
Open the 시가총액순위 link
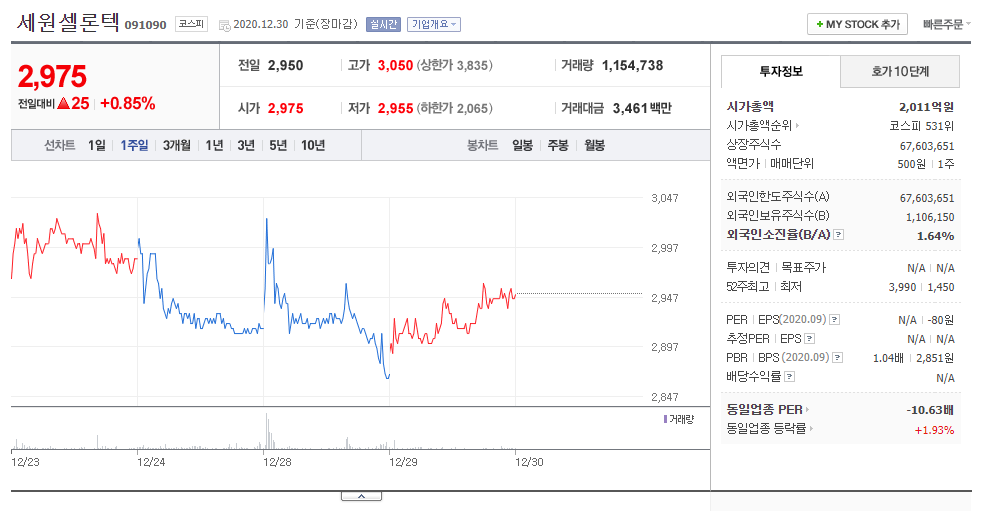[x=762, y=126]
